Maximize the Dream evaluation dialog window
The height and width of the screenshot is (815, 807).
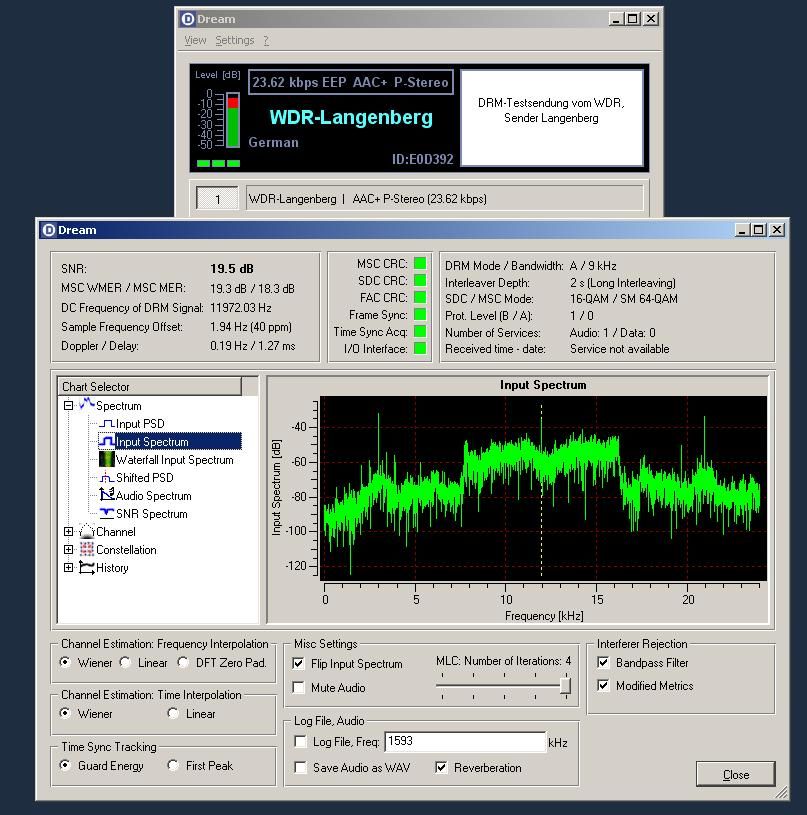pos(759,230)
